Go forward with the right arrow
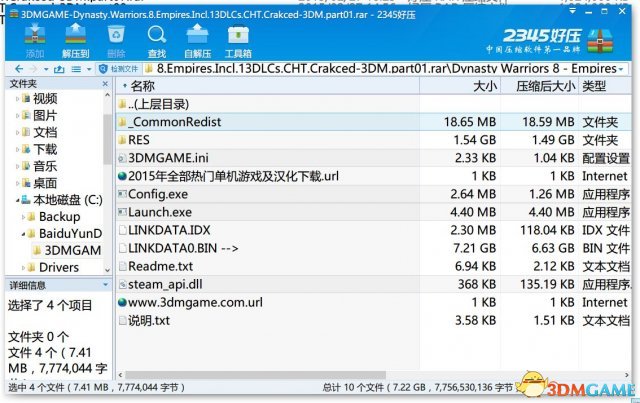640x403 pixels. 34,69
